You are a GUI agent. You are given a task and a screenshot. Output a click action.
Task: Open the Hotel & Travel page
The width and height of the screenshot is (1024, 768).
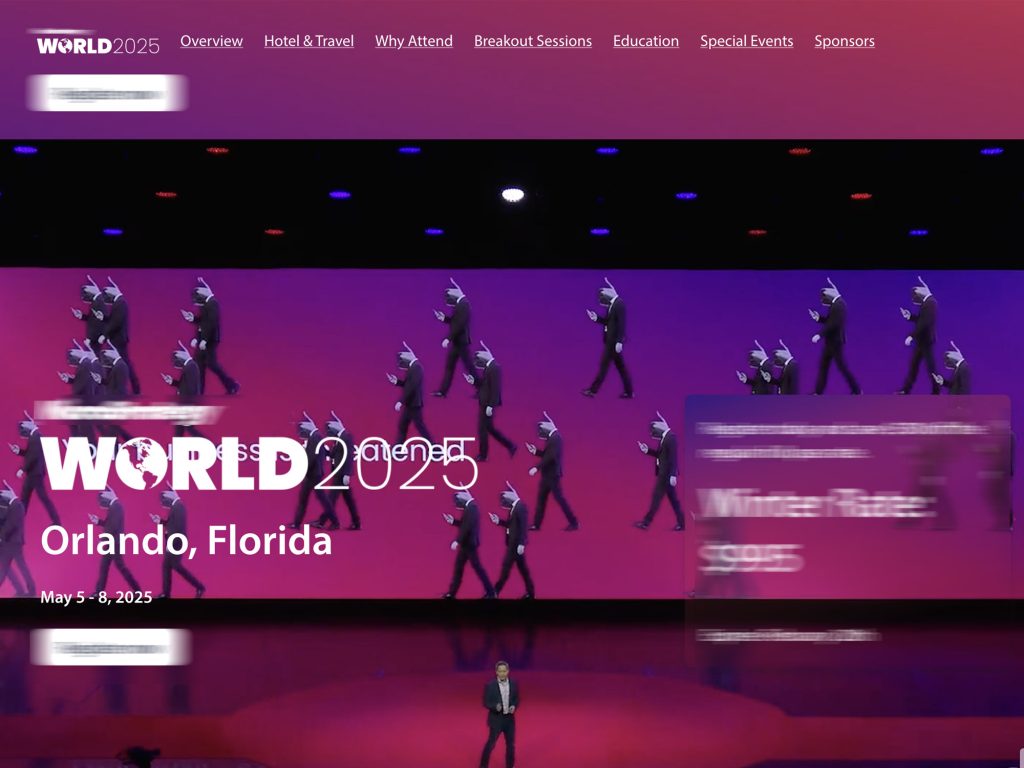(x=308, y=41)
